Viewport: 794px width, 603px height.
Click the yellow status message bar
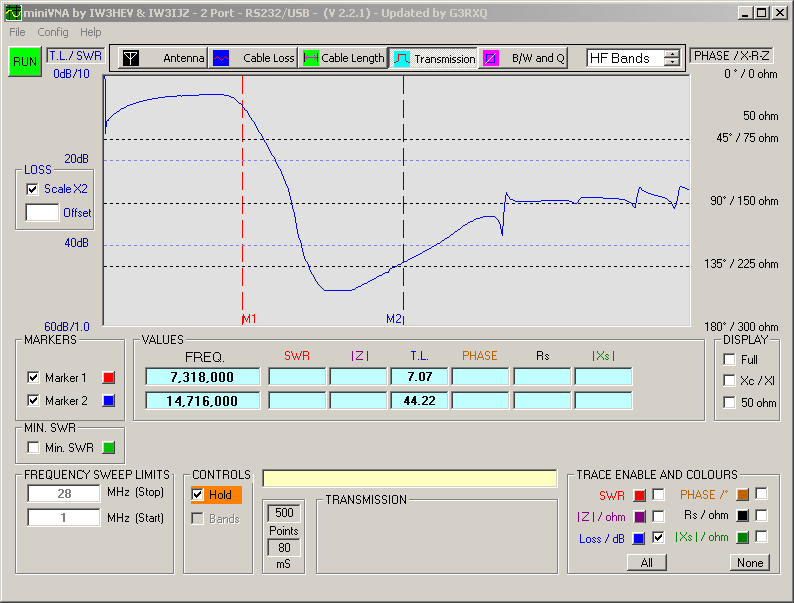point(410,478)
